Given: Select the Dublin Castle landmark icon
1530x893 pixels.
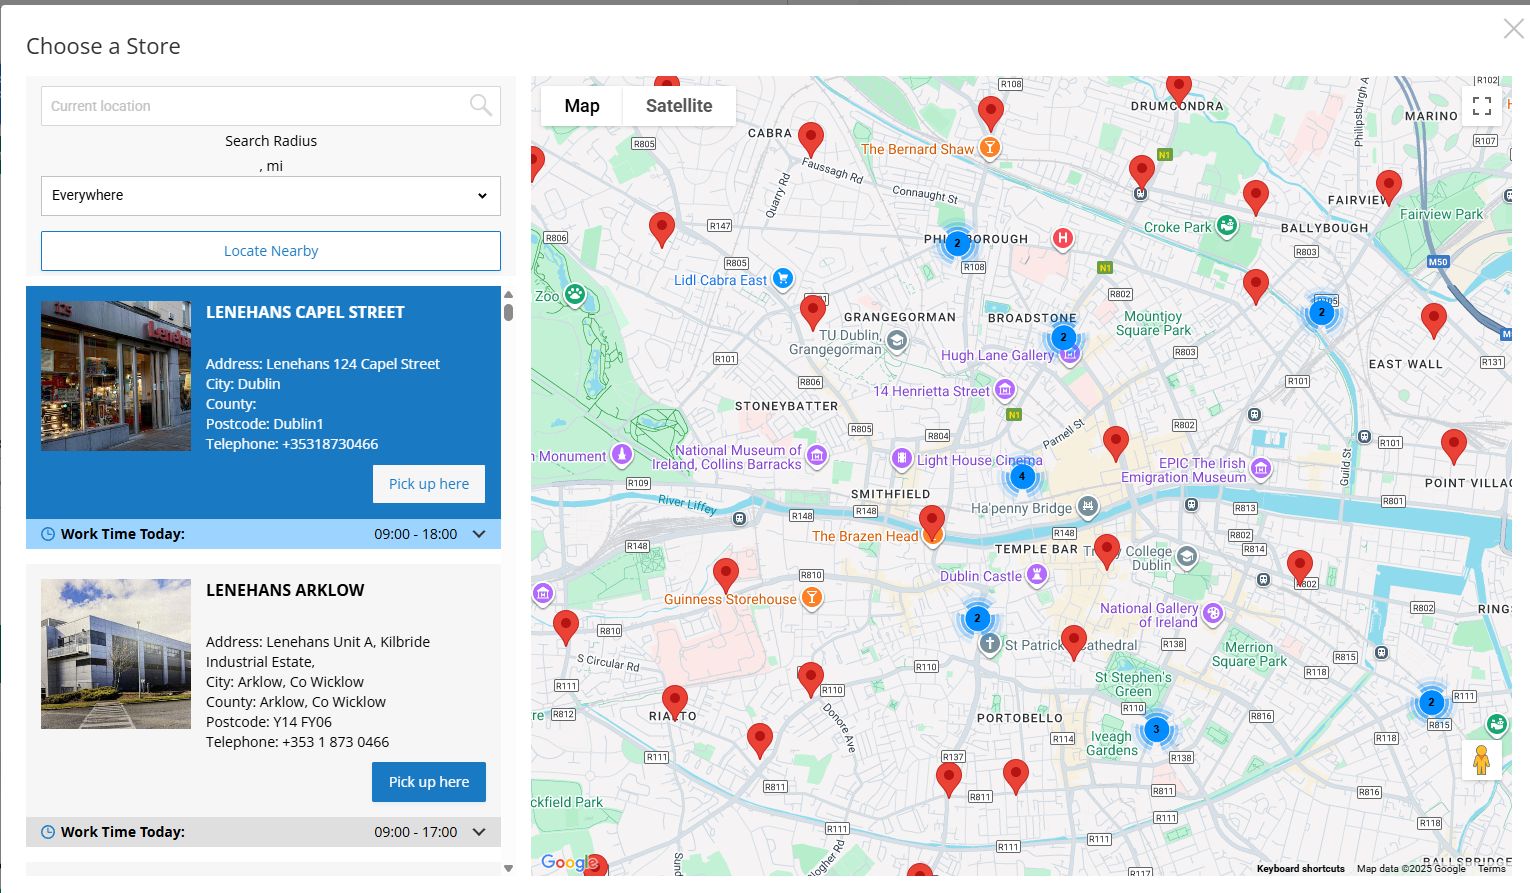Looking at the screenshot, I should tap(1037, 575).
